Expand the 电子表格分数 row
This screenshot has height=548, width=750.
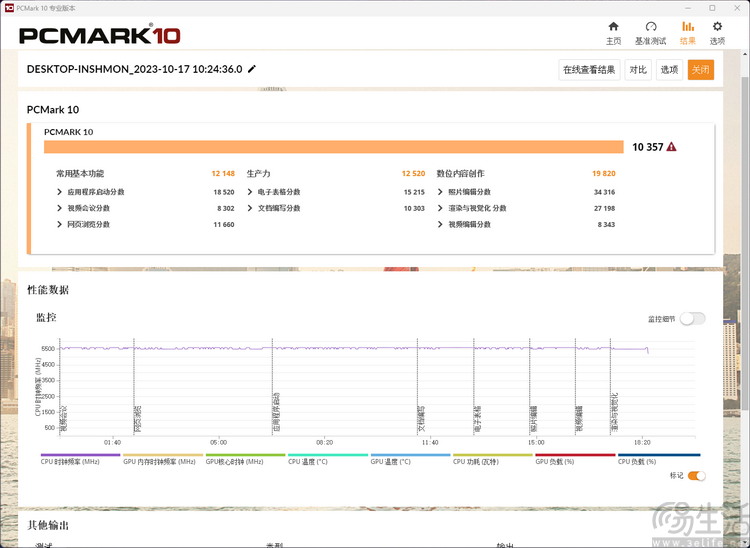click(x=250, y=192)
